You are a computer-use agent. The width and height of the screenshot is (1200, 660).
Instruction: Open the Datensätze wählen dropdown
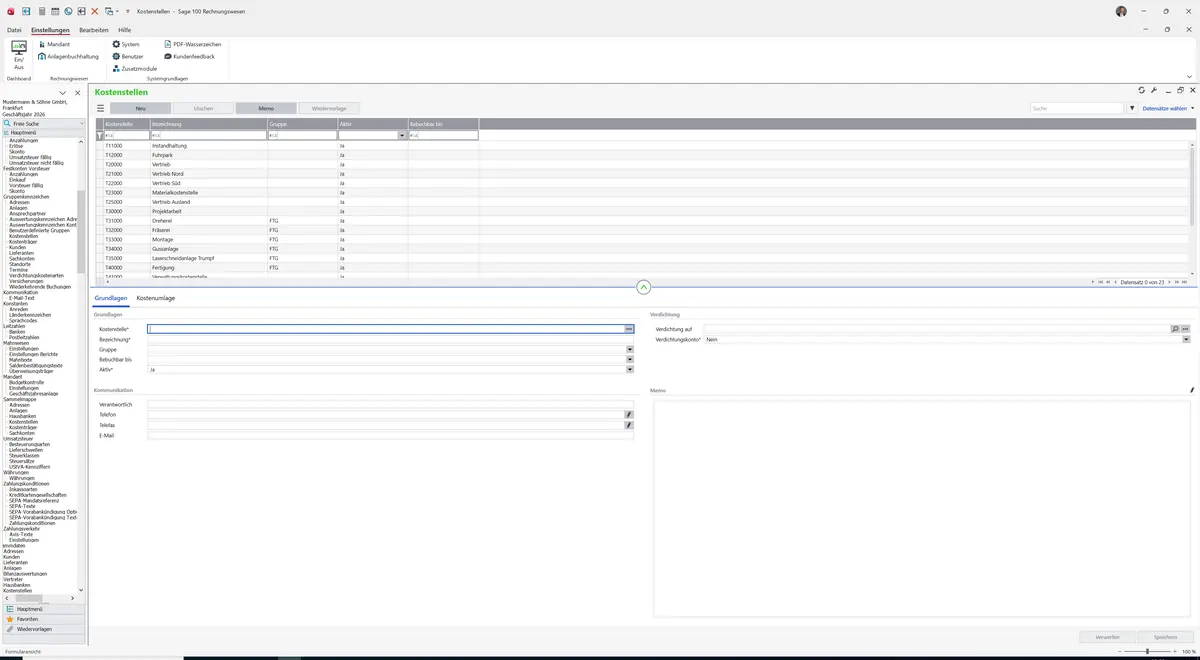point(1168,108)
